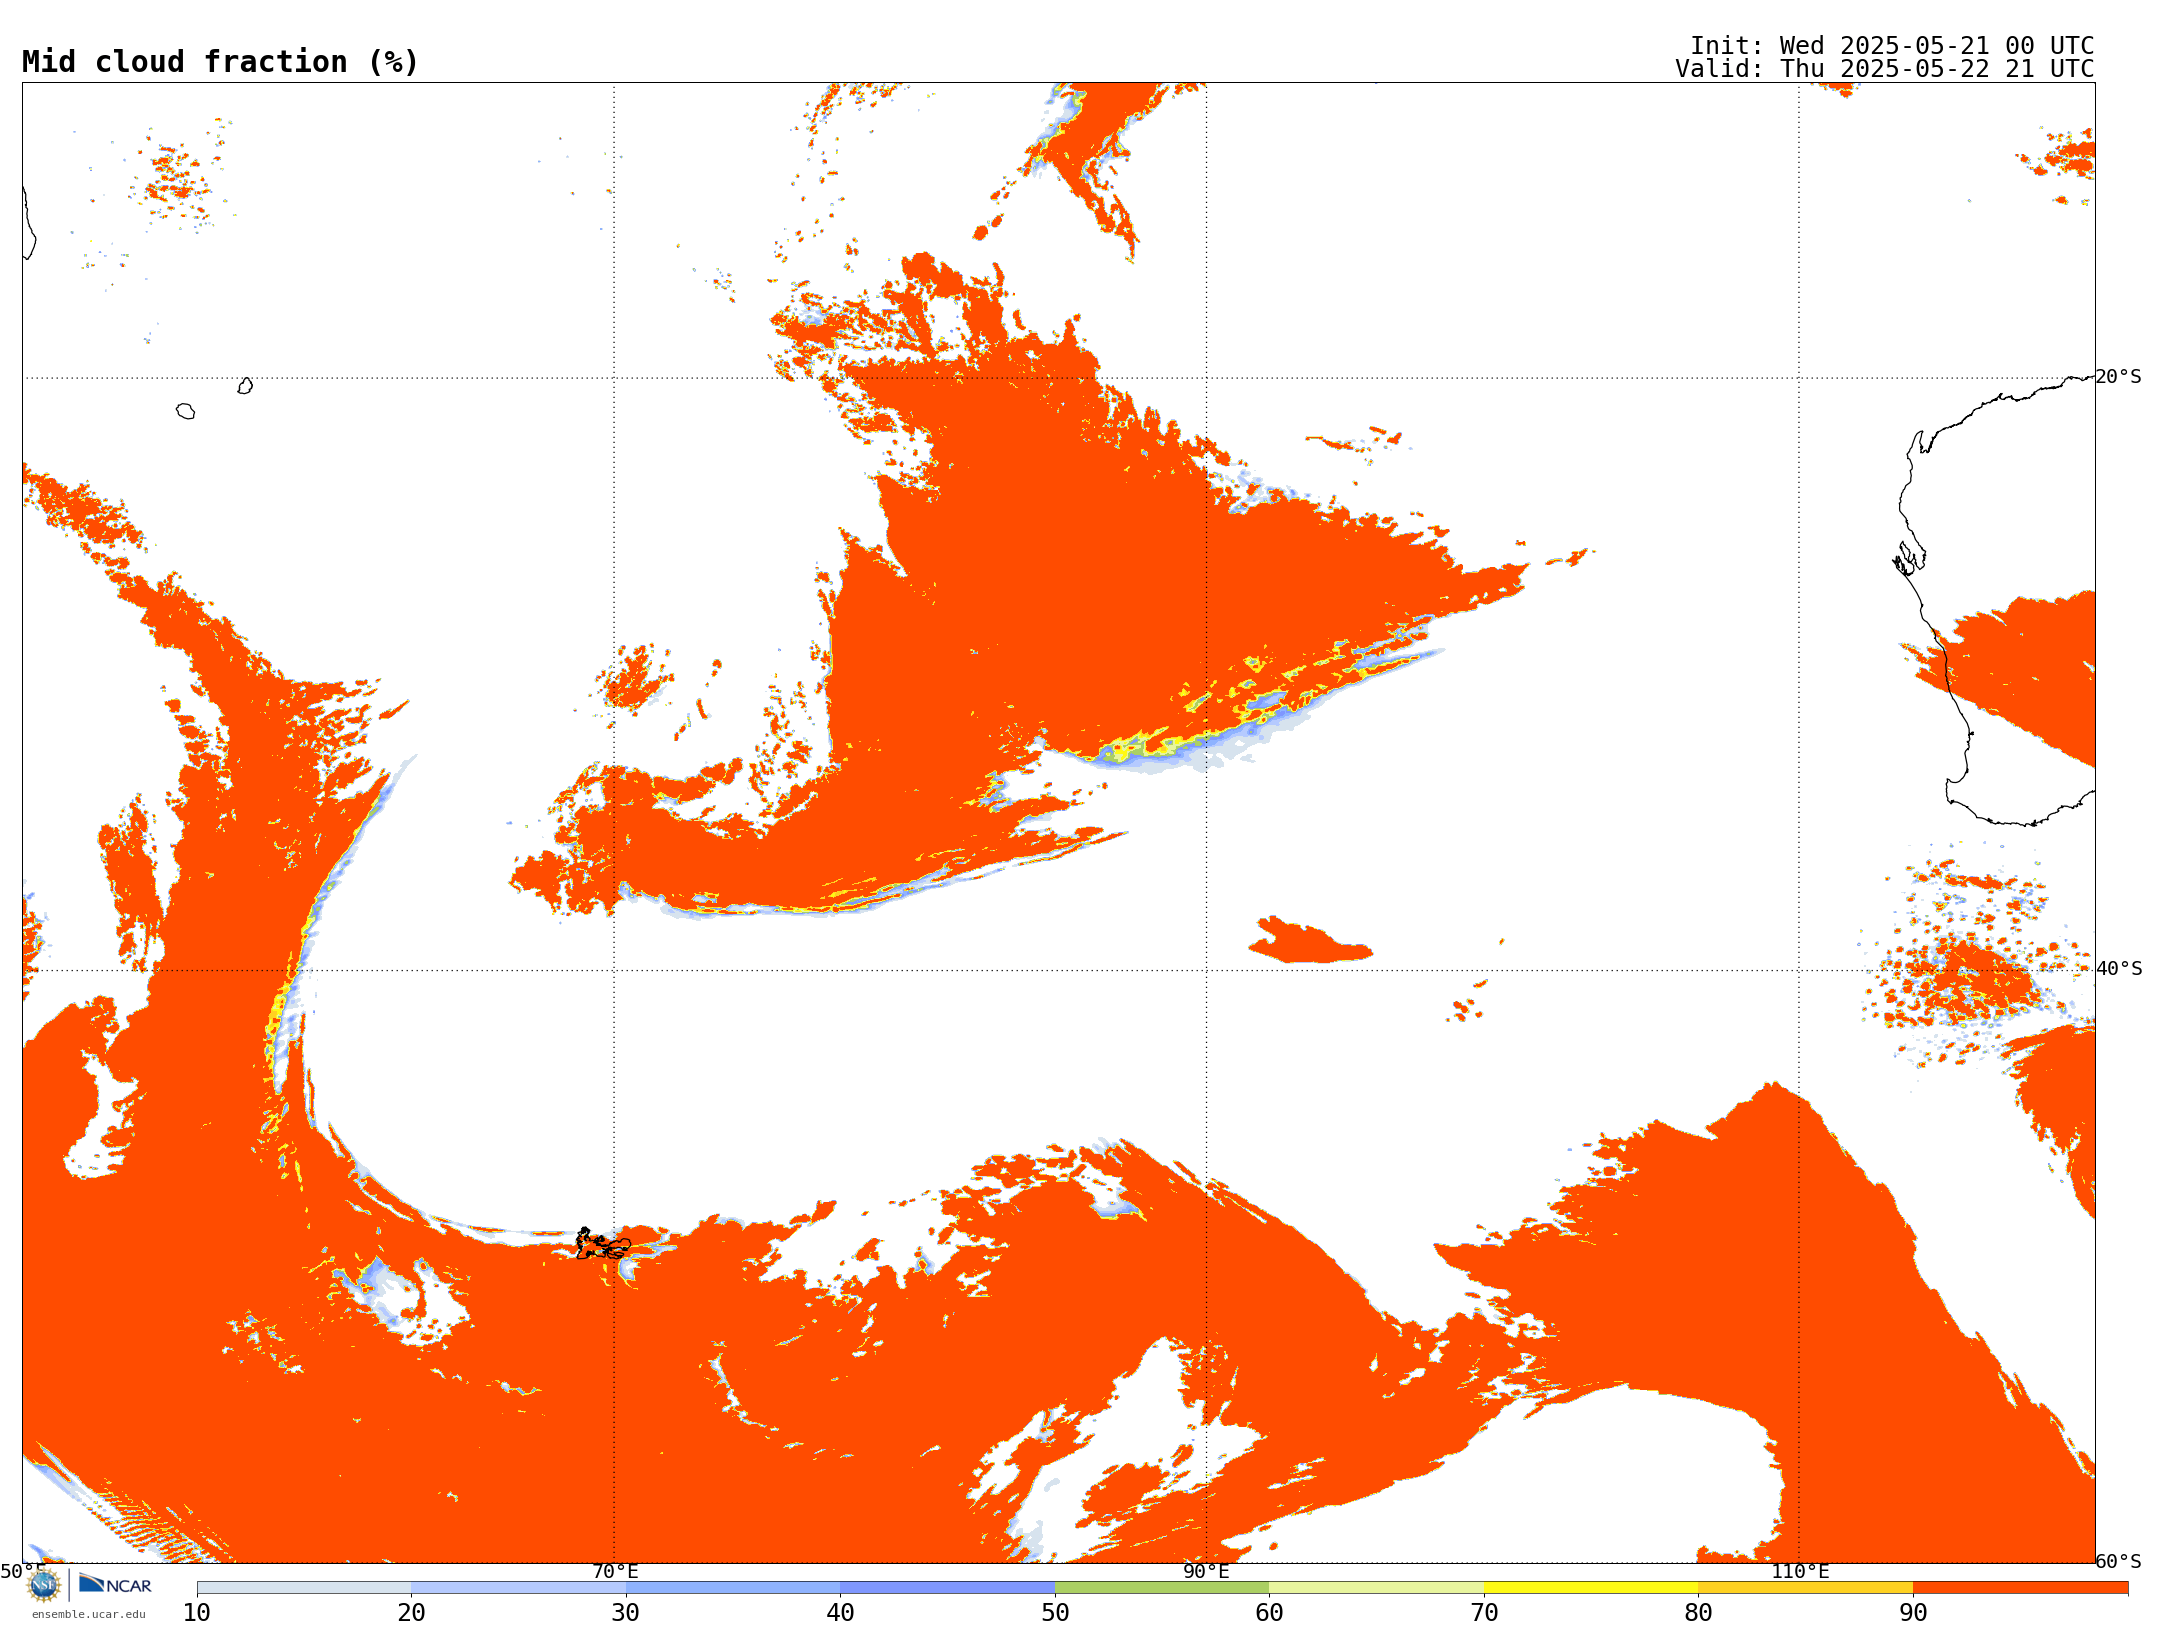Pick the 60-70 pale yellow colorbar segment

point(1376,1588)
